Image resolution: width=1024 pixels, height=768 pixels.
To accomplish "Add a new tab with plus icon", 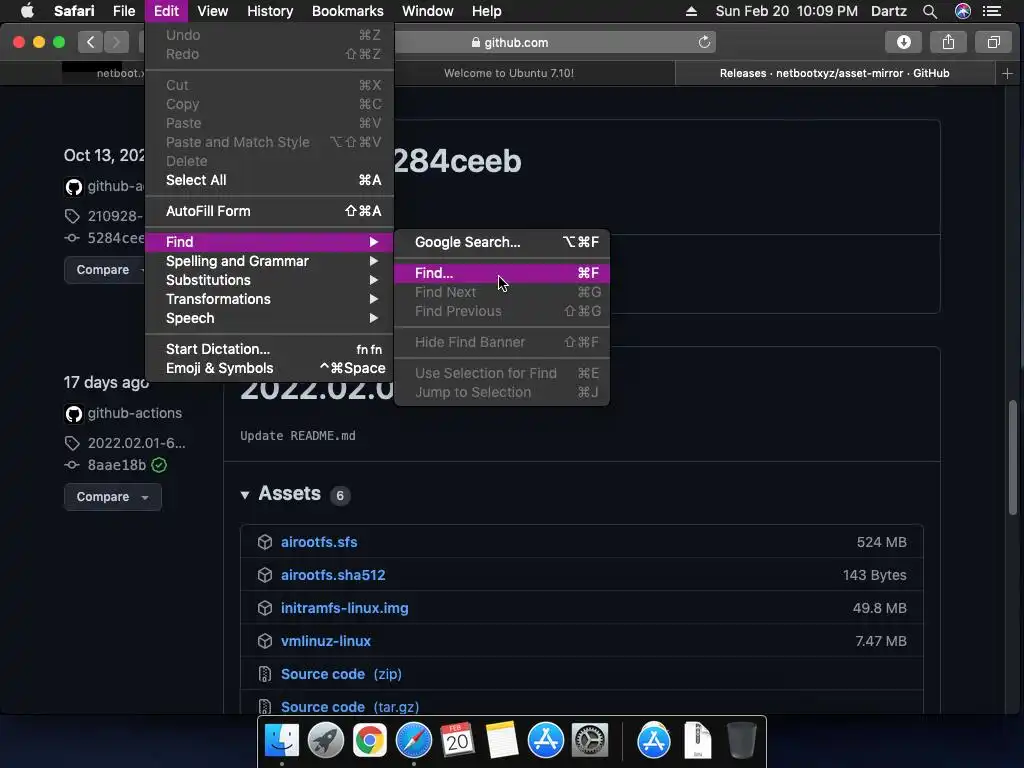I will 1007,74.
